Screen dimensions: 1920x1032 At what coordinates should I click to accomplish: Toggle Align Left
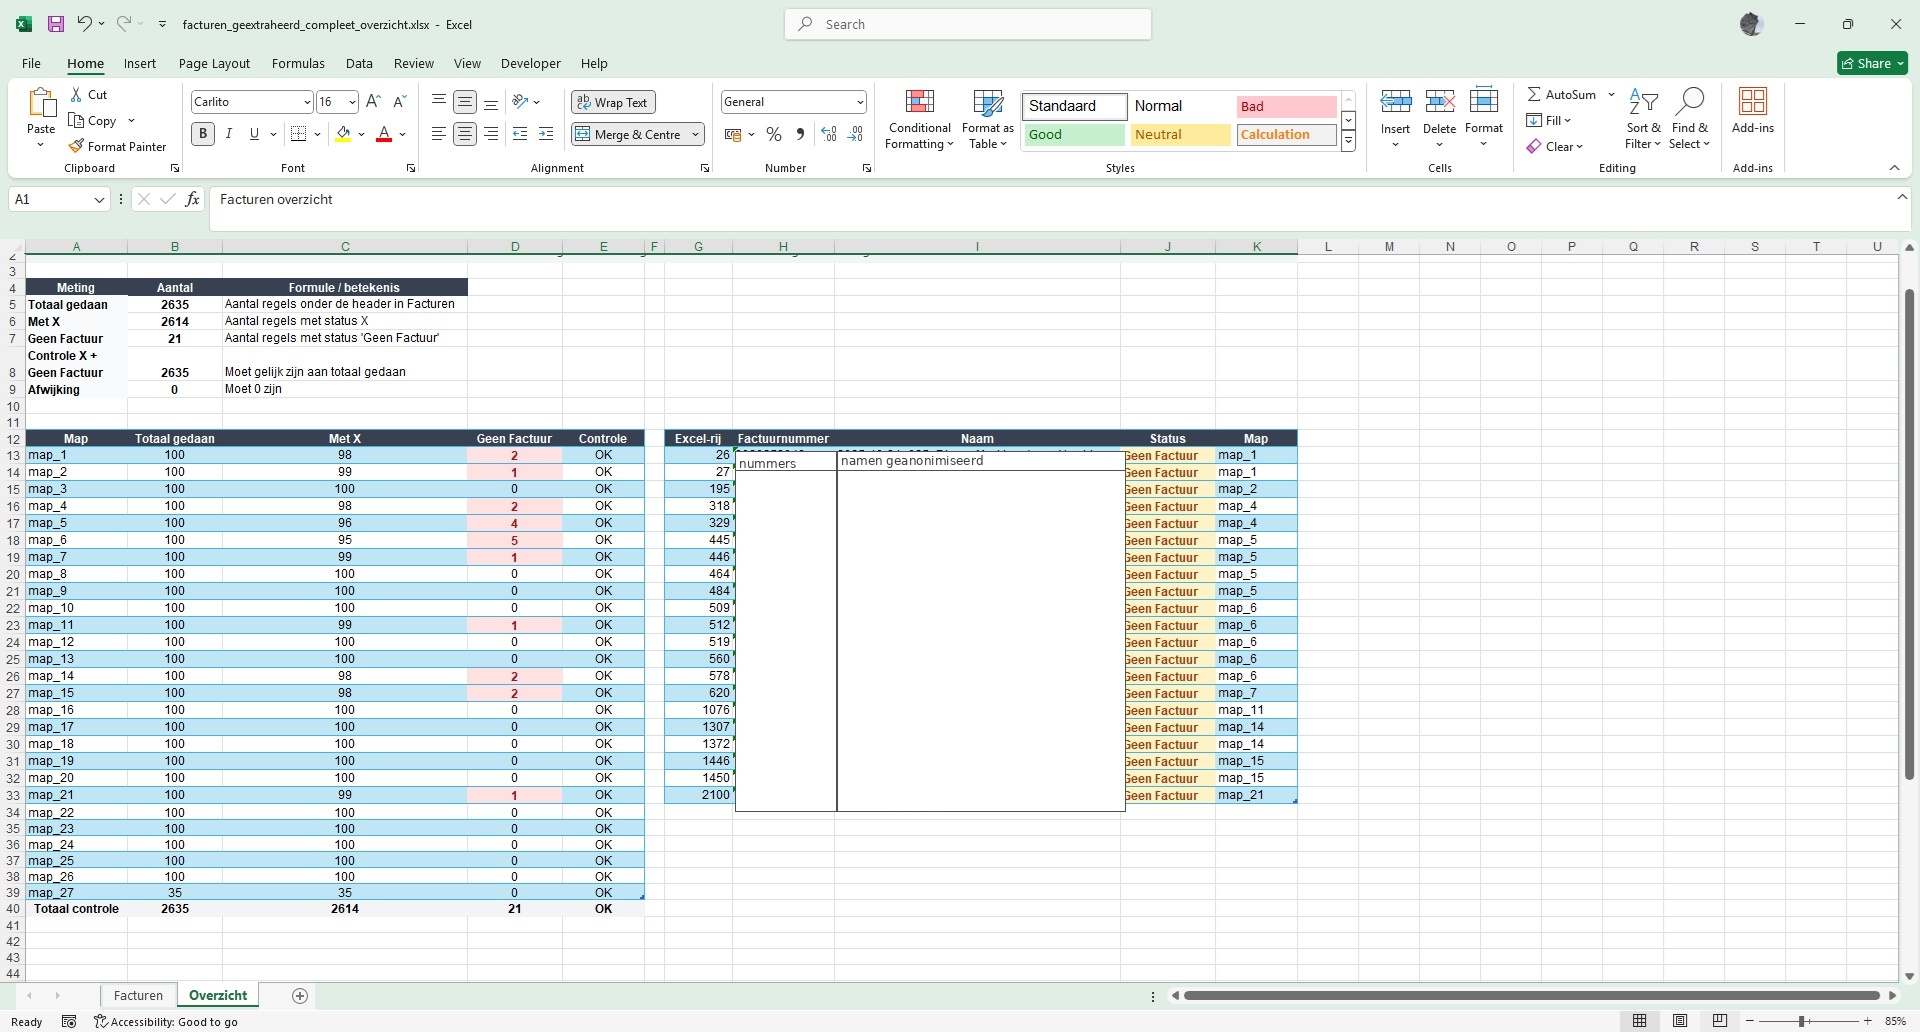pyautogui.click(x=439, y=134)
